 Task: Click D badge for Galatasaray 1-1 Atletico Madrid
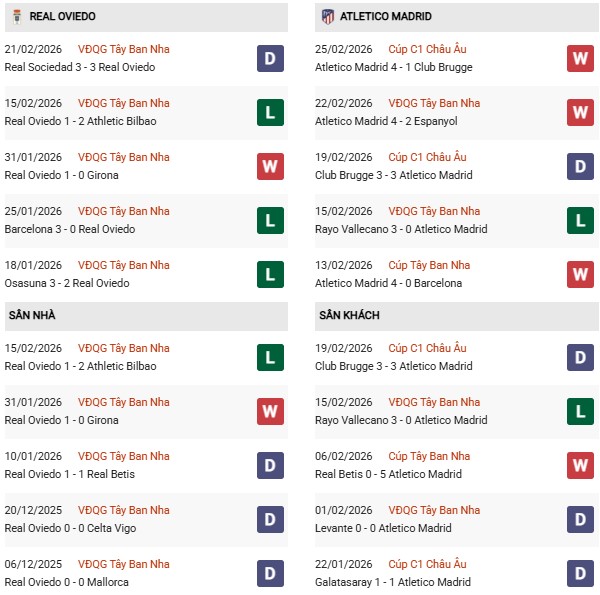581,574
